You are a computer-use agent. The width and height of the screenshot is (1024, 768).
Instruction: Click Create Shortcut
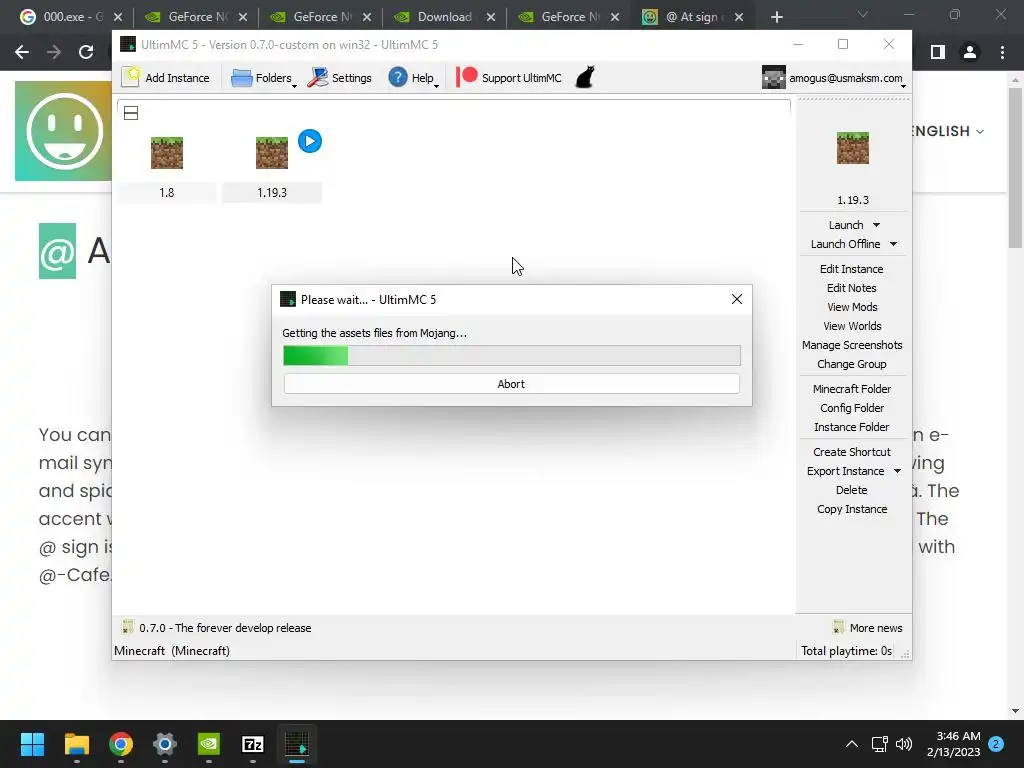point(852,452)
